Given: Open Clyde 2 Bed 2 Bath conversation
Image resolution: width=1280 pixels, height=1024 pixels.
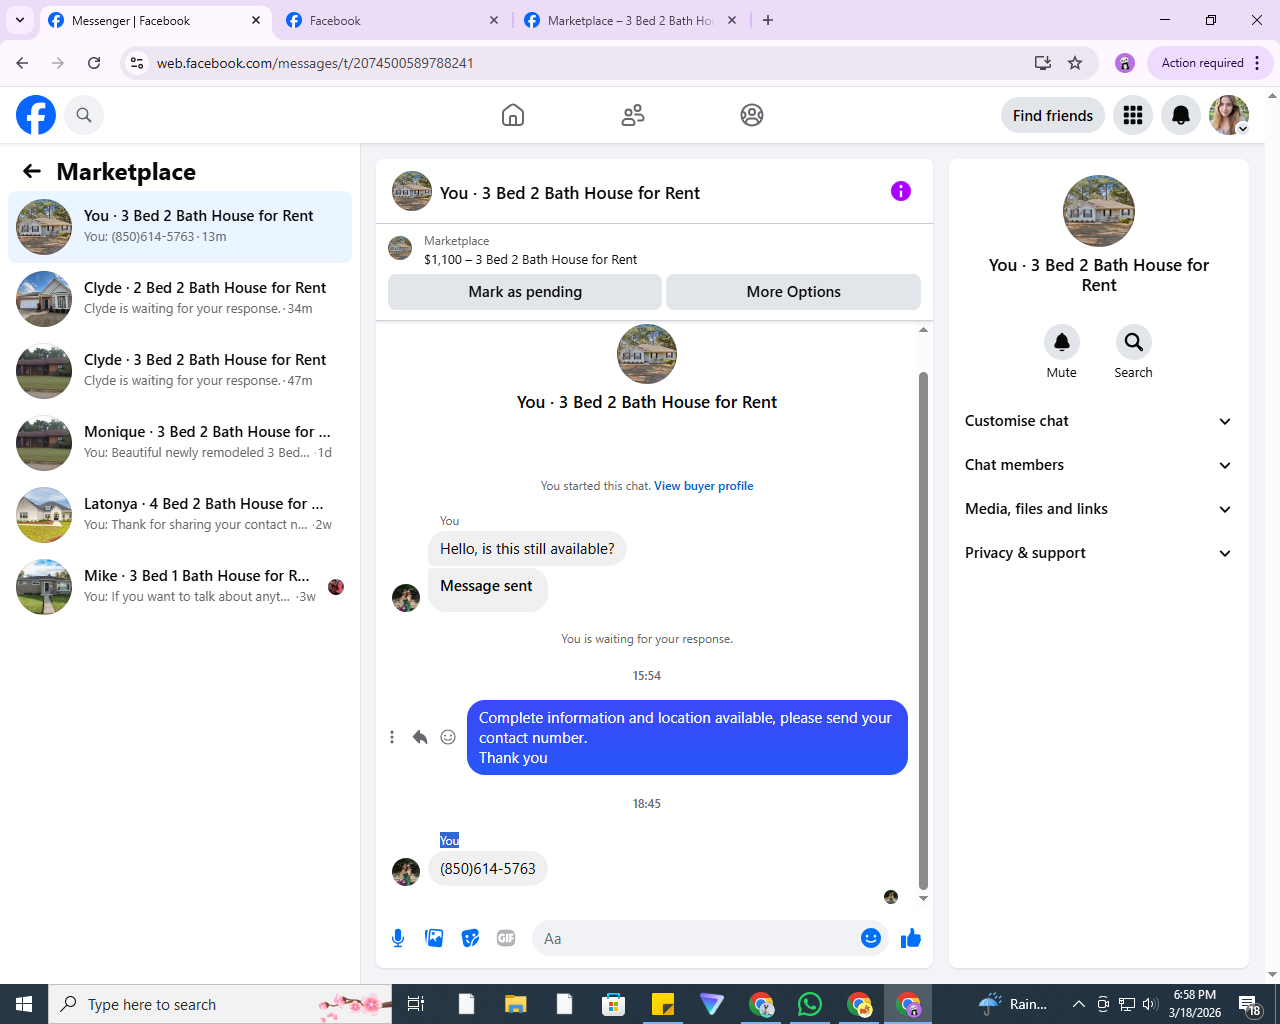Looking at the screenshot, I should (180, 299).
